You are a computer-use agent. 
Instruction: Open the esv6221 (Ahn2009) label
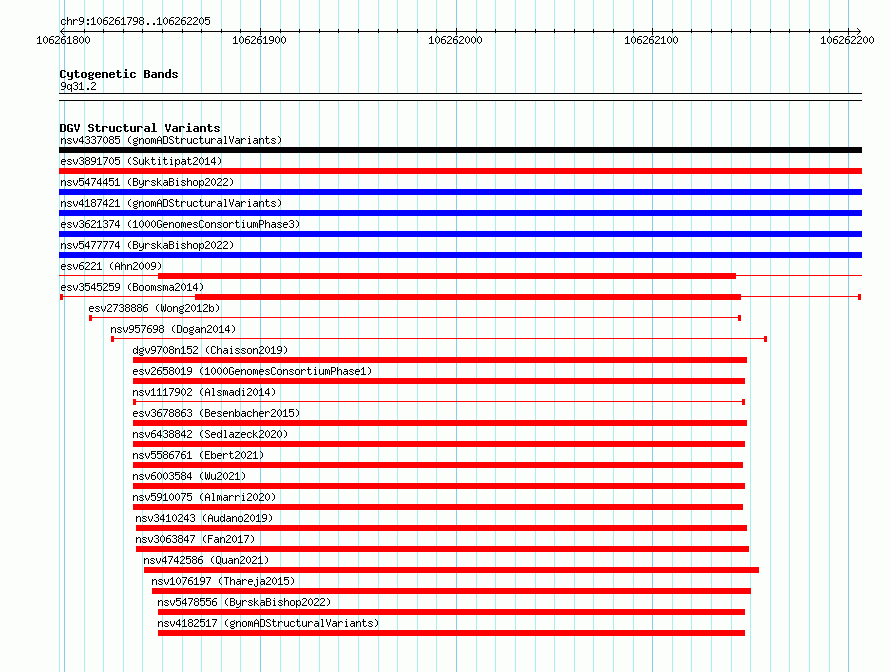[x=111, y=266]
